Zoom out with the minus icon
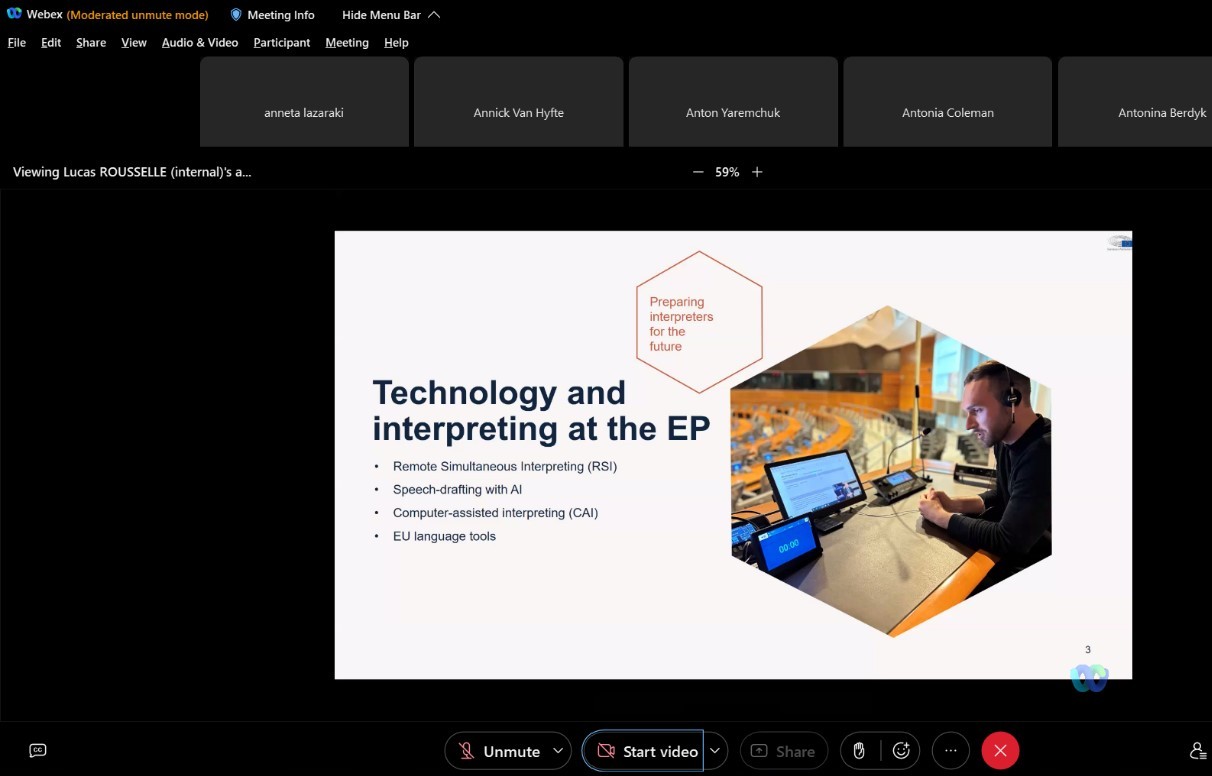 tap(698, 172)
